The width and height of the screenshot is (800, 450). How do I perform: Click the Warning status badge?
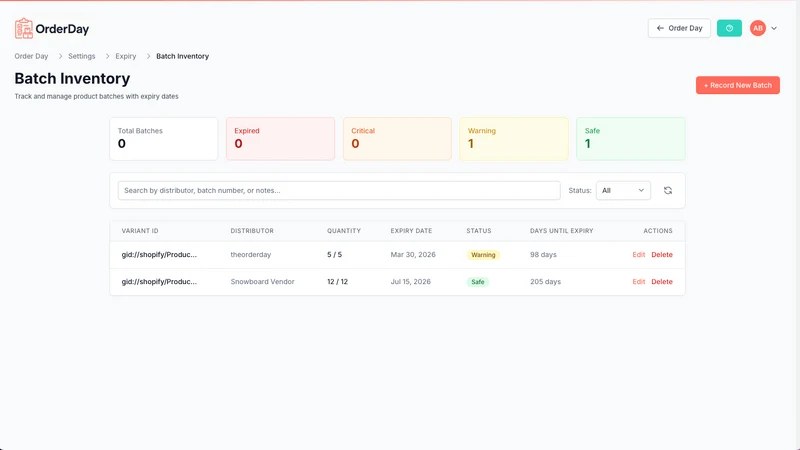pos(483,255)
